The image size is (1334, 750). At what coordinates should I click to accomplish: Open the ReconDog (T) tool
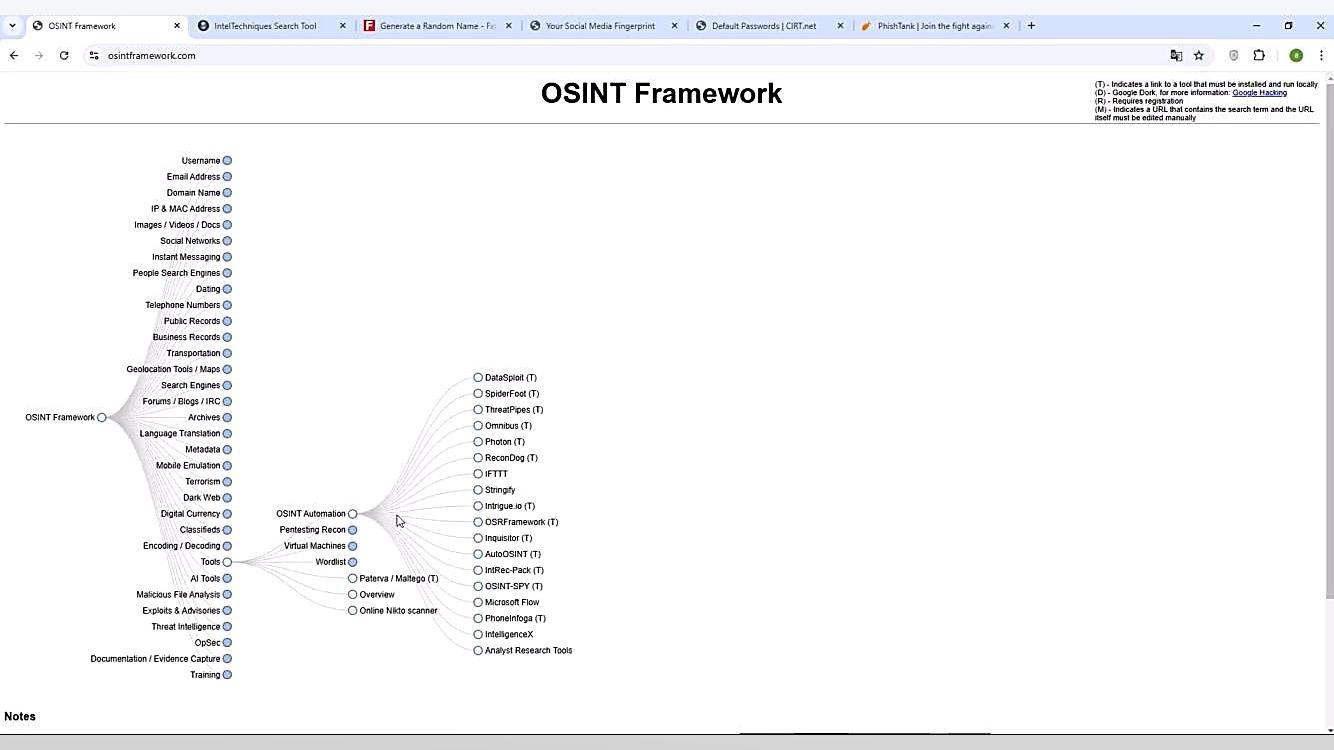(511, 458)
